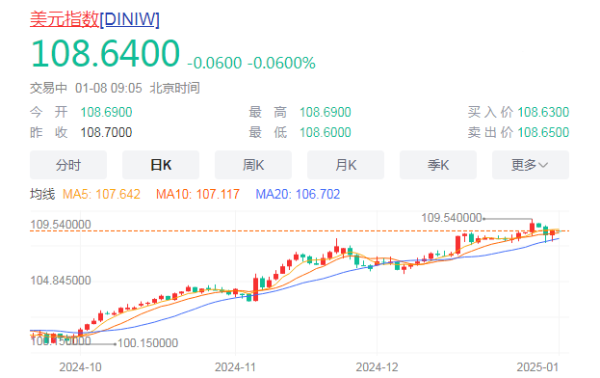Click the MA5 moving average label
Screen dimensions: 600x378
click(x=101, y=194)
